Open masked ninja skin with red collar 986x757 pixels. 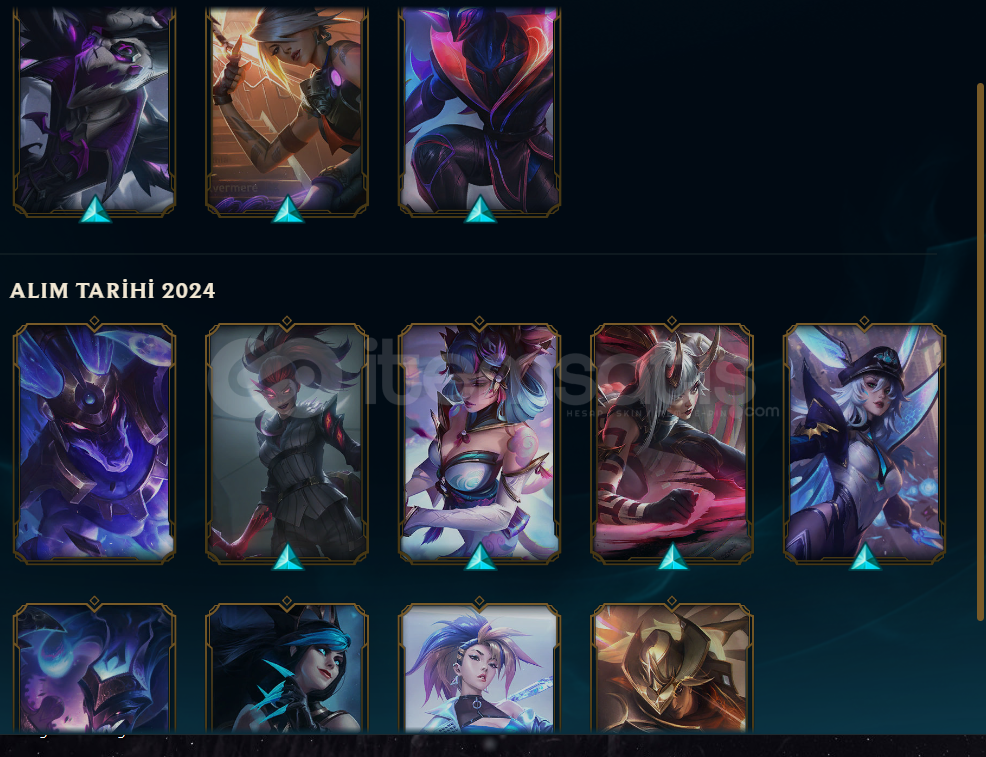point(479,111)
